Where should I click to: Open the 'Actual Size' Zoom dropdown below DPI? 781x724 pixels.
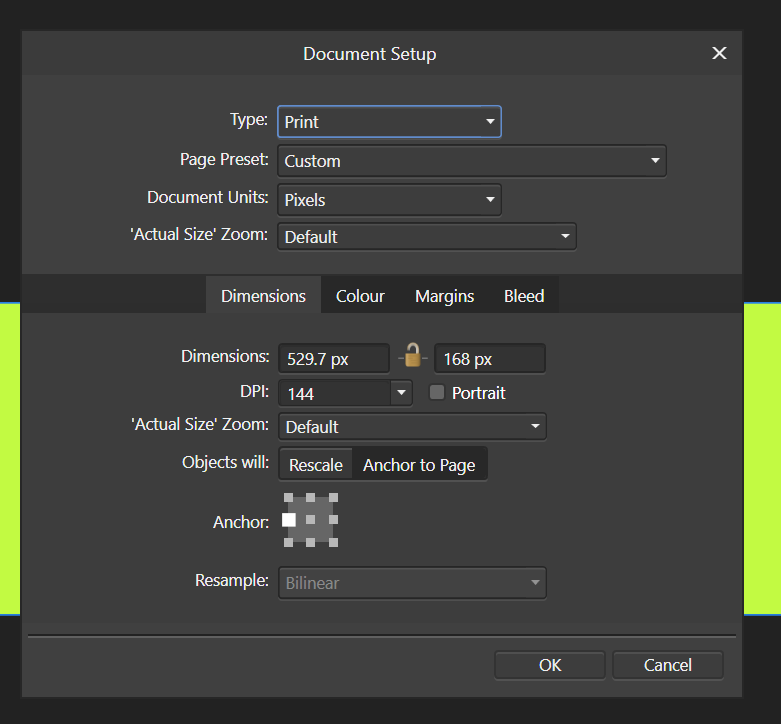point(412,427)
